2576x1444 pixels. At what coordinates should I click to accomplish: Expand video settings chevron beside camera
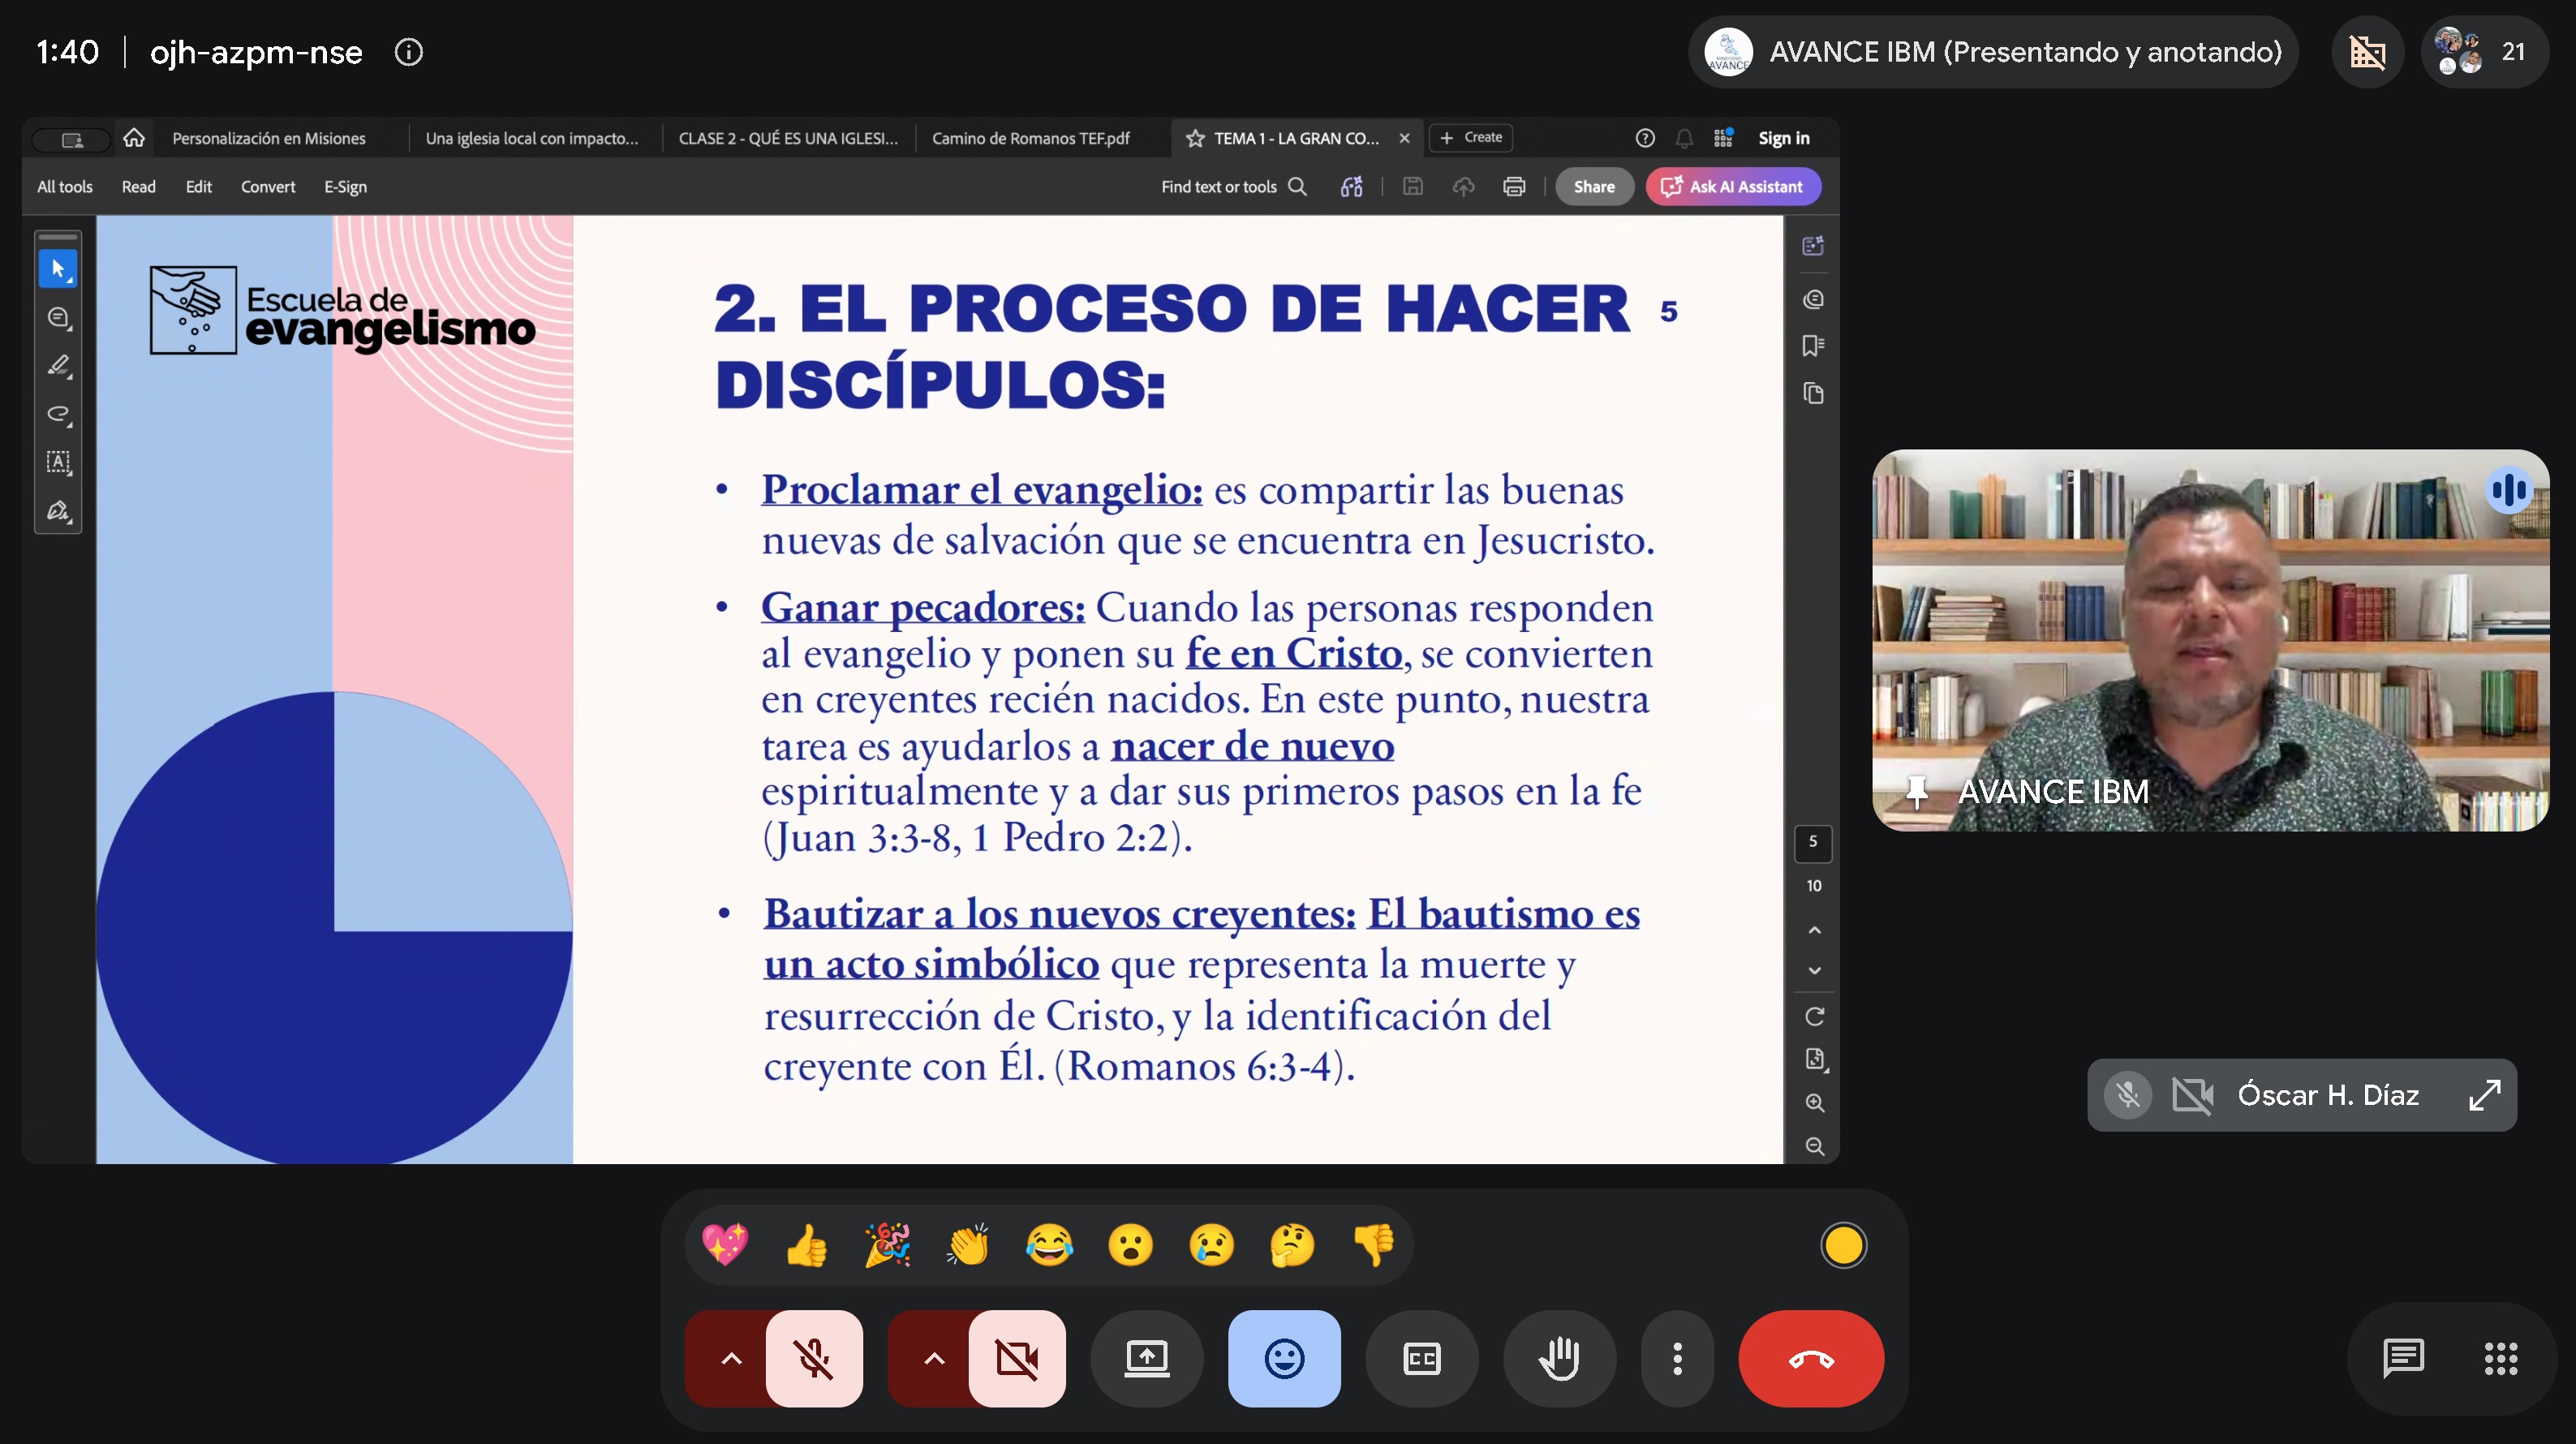coord(933,1358)
